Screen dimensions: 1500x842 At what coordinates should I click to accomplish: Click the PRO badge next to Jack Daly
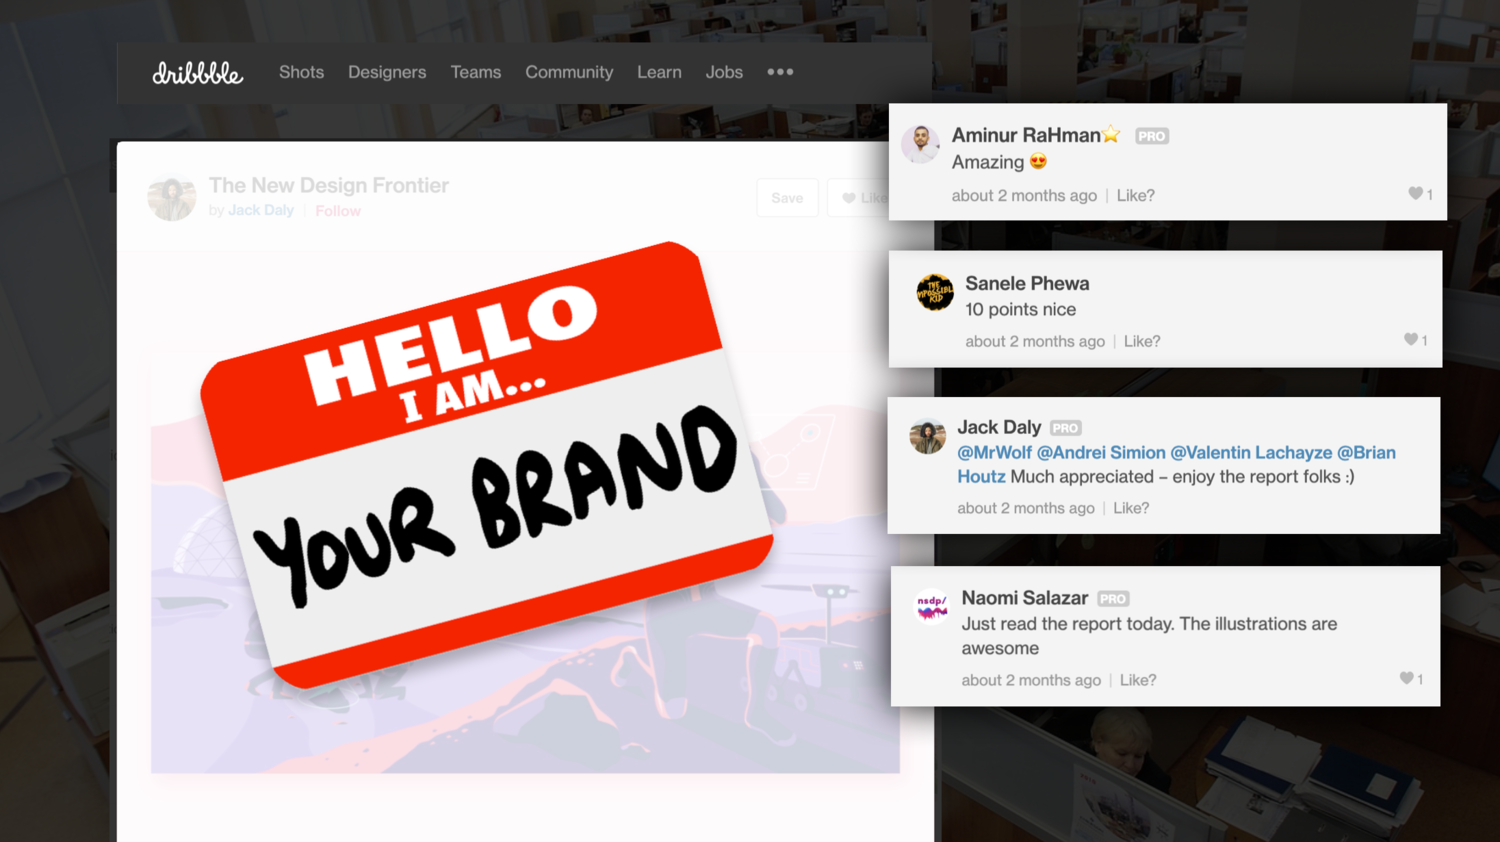click(1066, 428)
